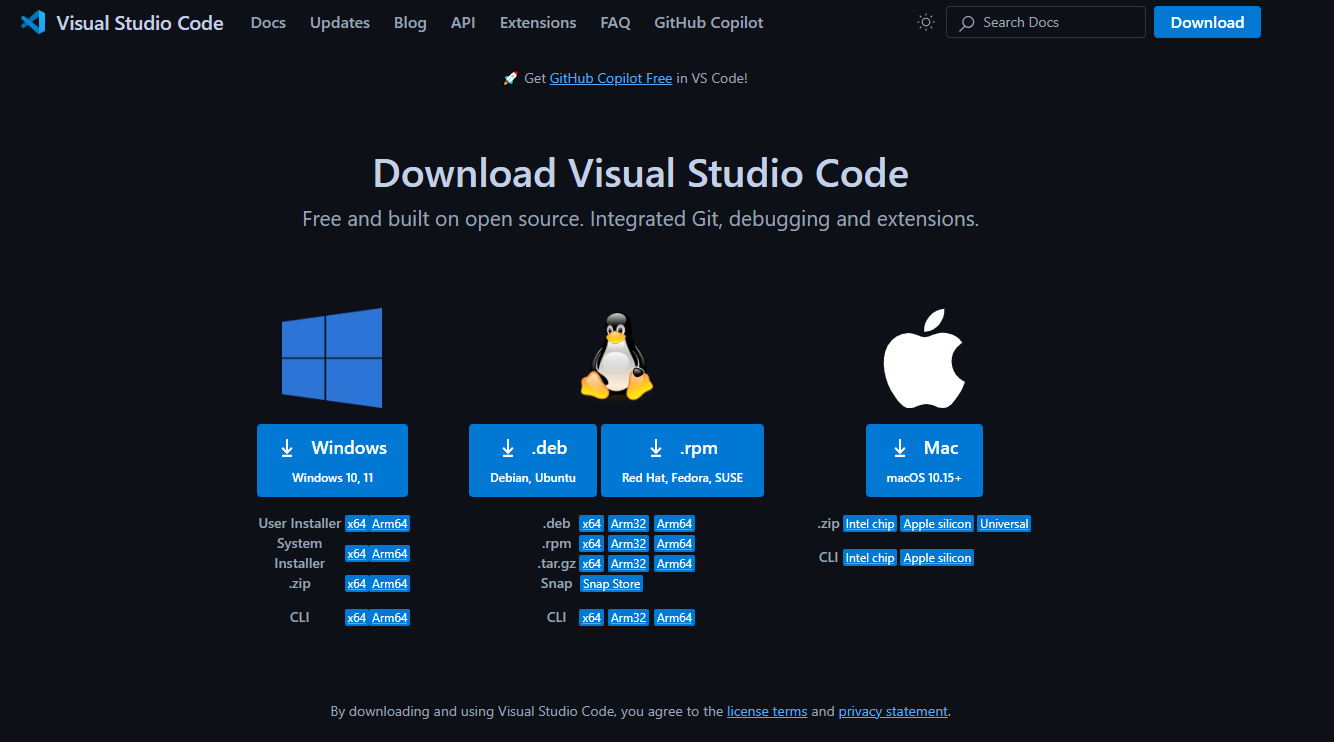Select Linux .tar.gz Arm64
This screenshot has width=1334, height=742.
675,564
